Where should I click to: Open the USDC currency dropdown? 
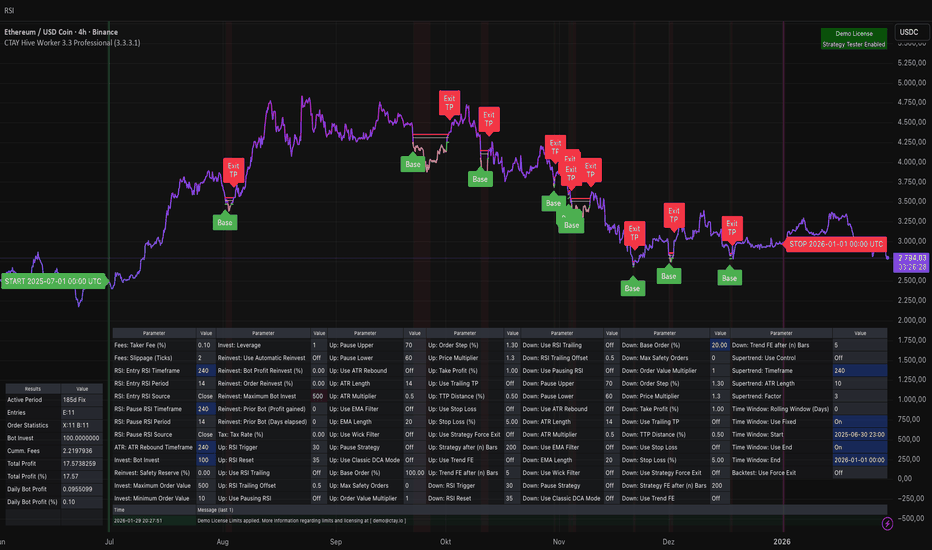tap(908, 32)
